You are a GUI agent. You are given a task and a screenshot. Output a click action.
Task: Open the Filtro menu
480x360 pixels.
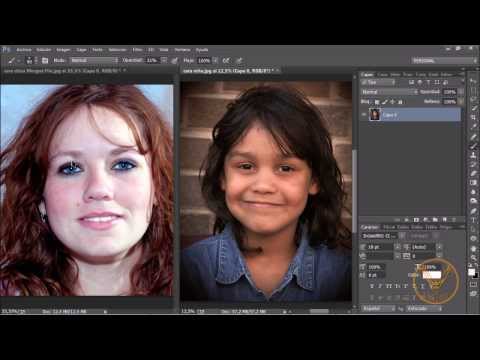tap(137, 50)
